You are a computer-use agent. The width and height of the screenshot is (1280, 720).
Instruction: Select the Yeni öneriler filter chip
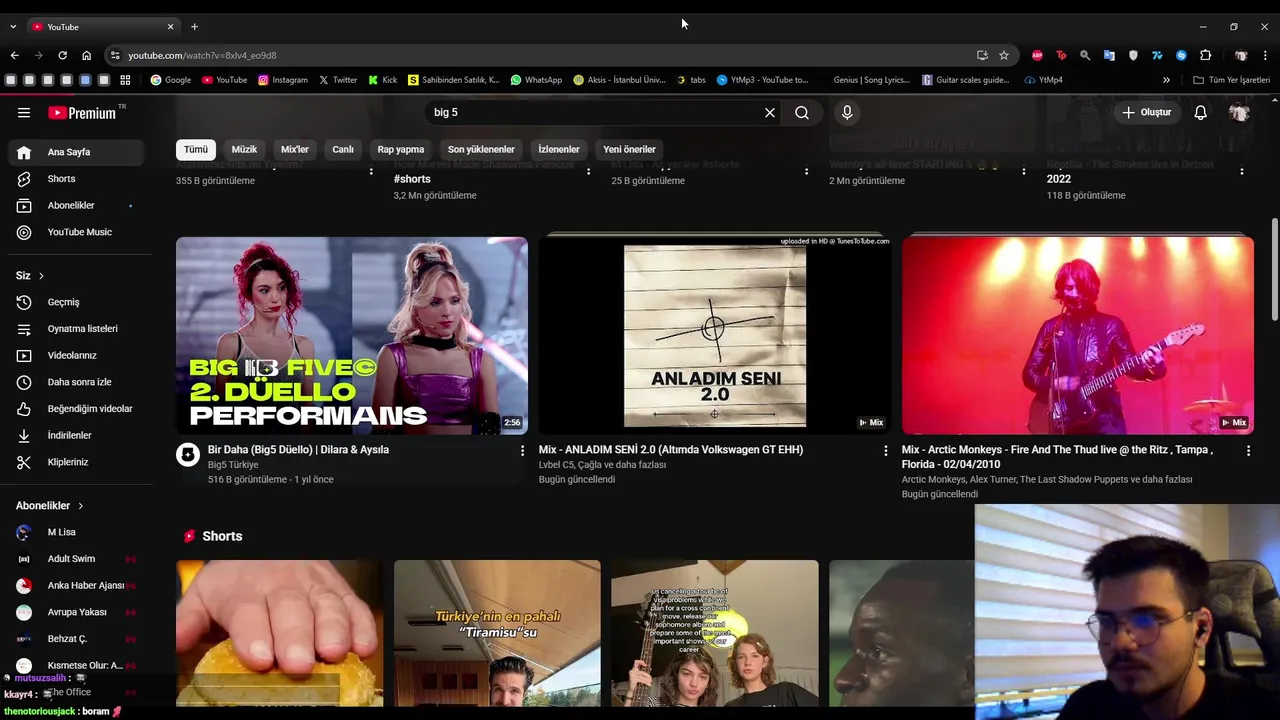coord(629,150)
